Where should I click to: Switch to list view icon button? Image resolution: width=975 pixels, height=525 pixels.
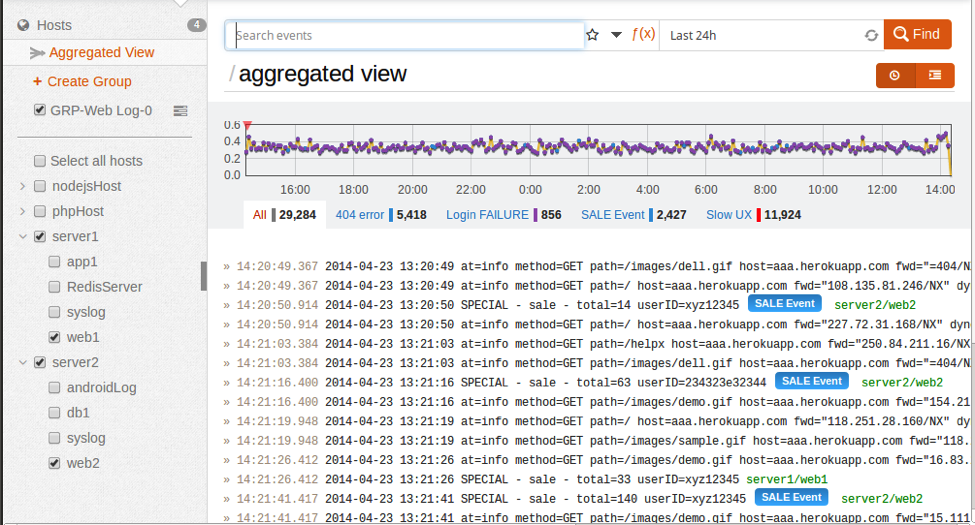(x=934, y=75)
